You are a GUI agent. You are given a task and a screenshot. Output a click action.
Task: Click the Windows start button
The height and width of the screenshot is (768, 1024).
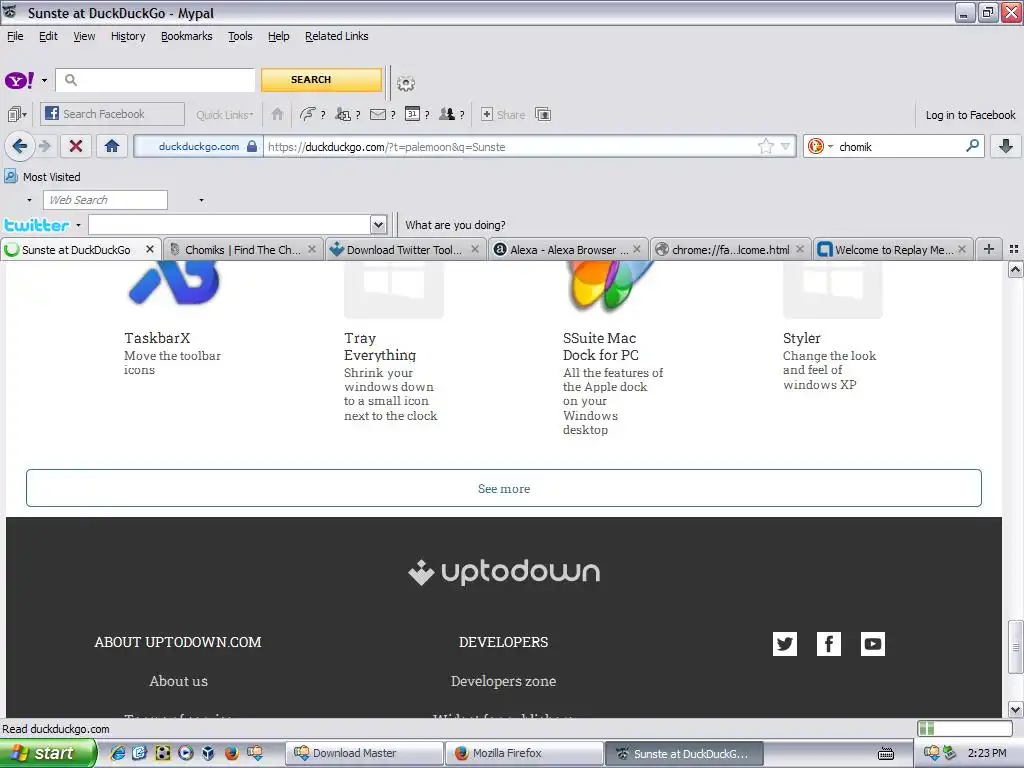pyautogui.click(x=48, y=753)
